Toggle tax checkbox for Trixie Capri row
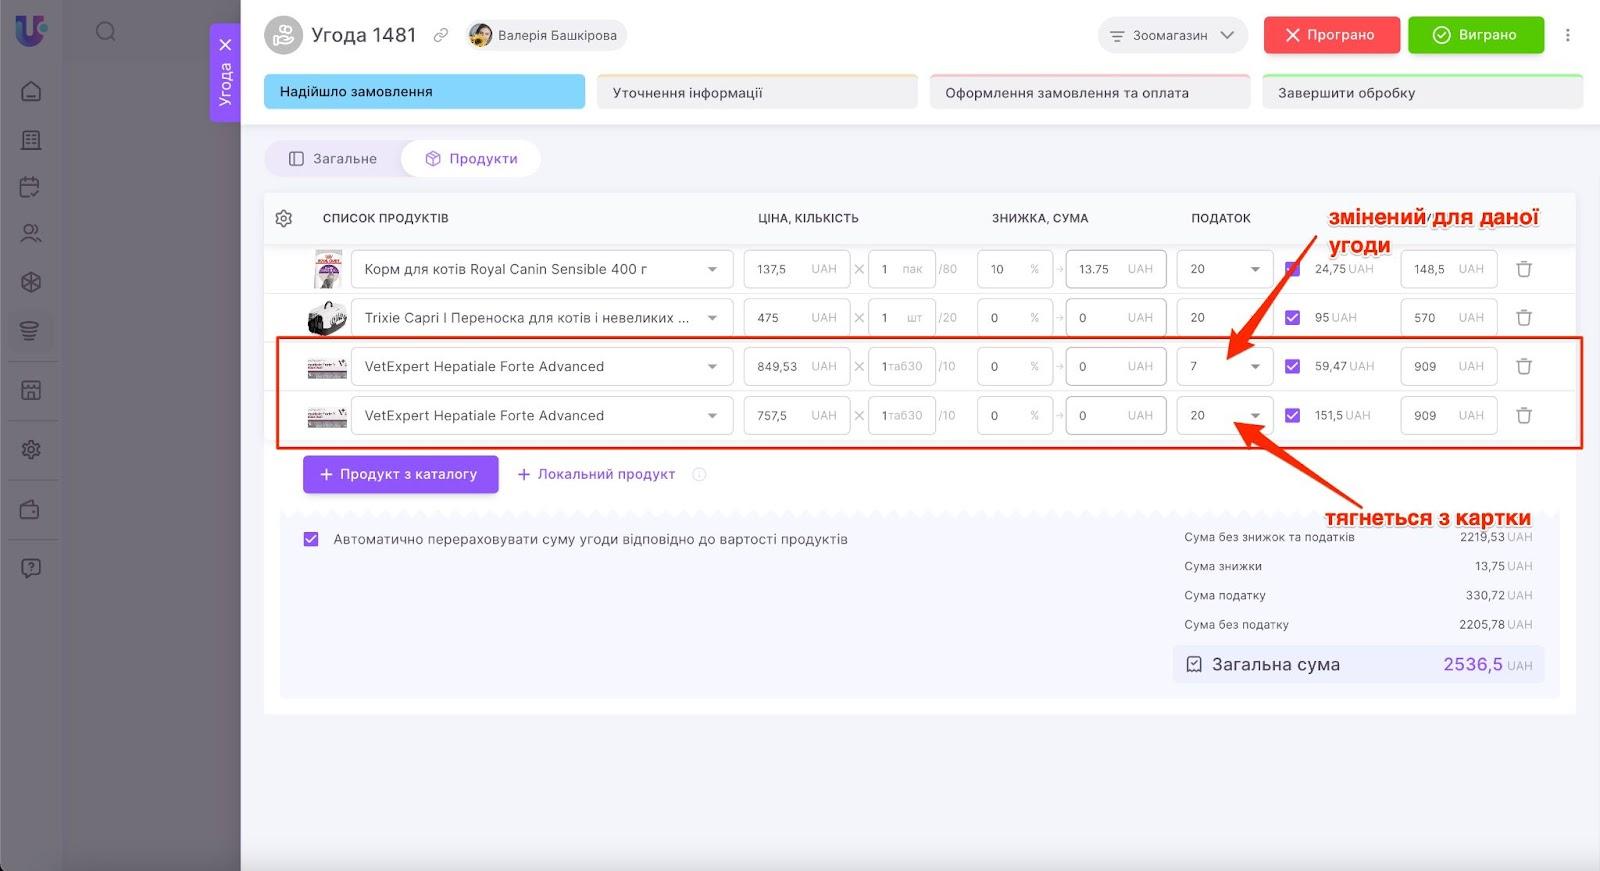Image resolution: width=1600 pixels, height=871 pixels. coord(1292,318)
